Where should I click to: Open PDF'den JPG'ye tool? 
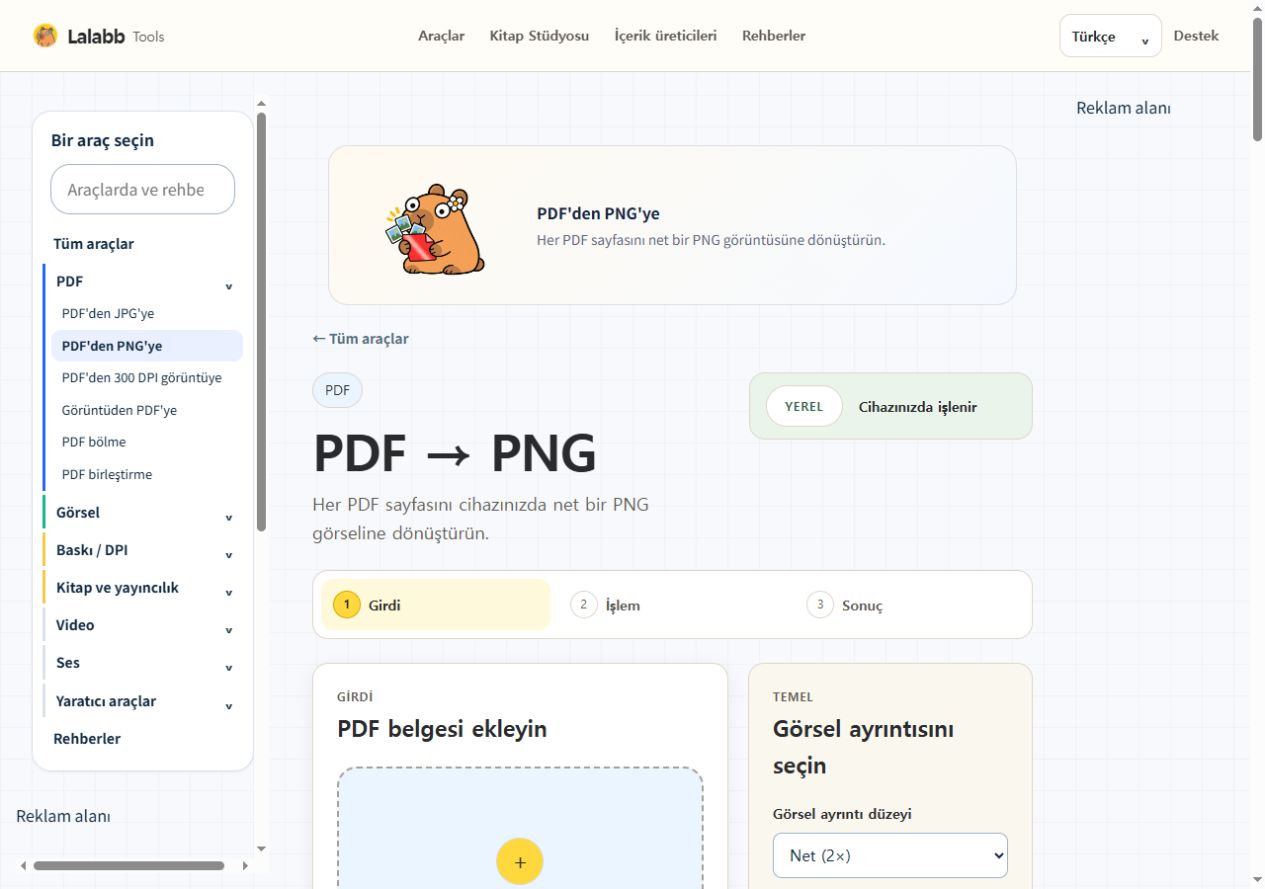click(147, 314)
